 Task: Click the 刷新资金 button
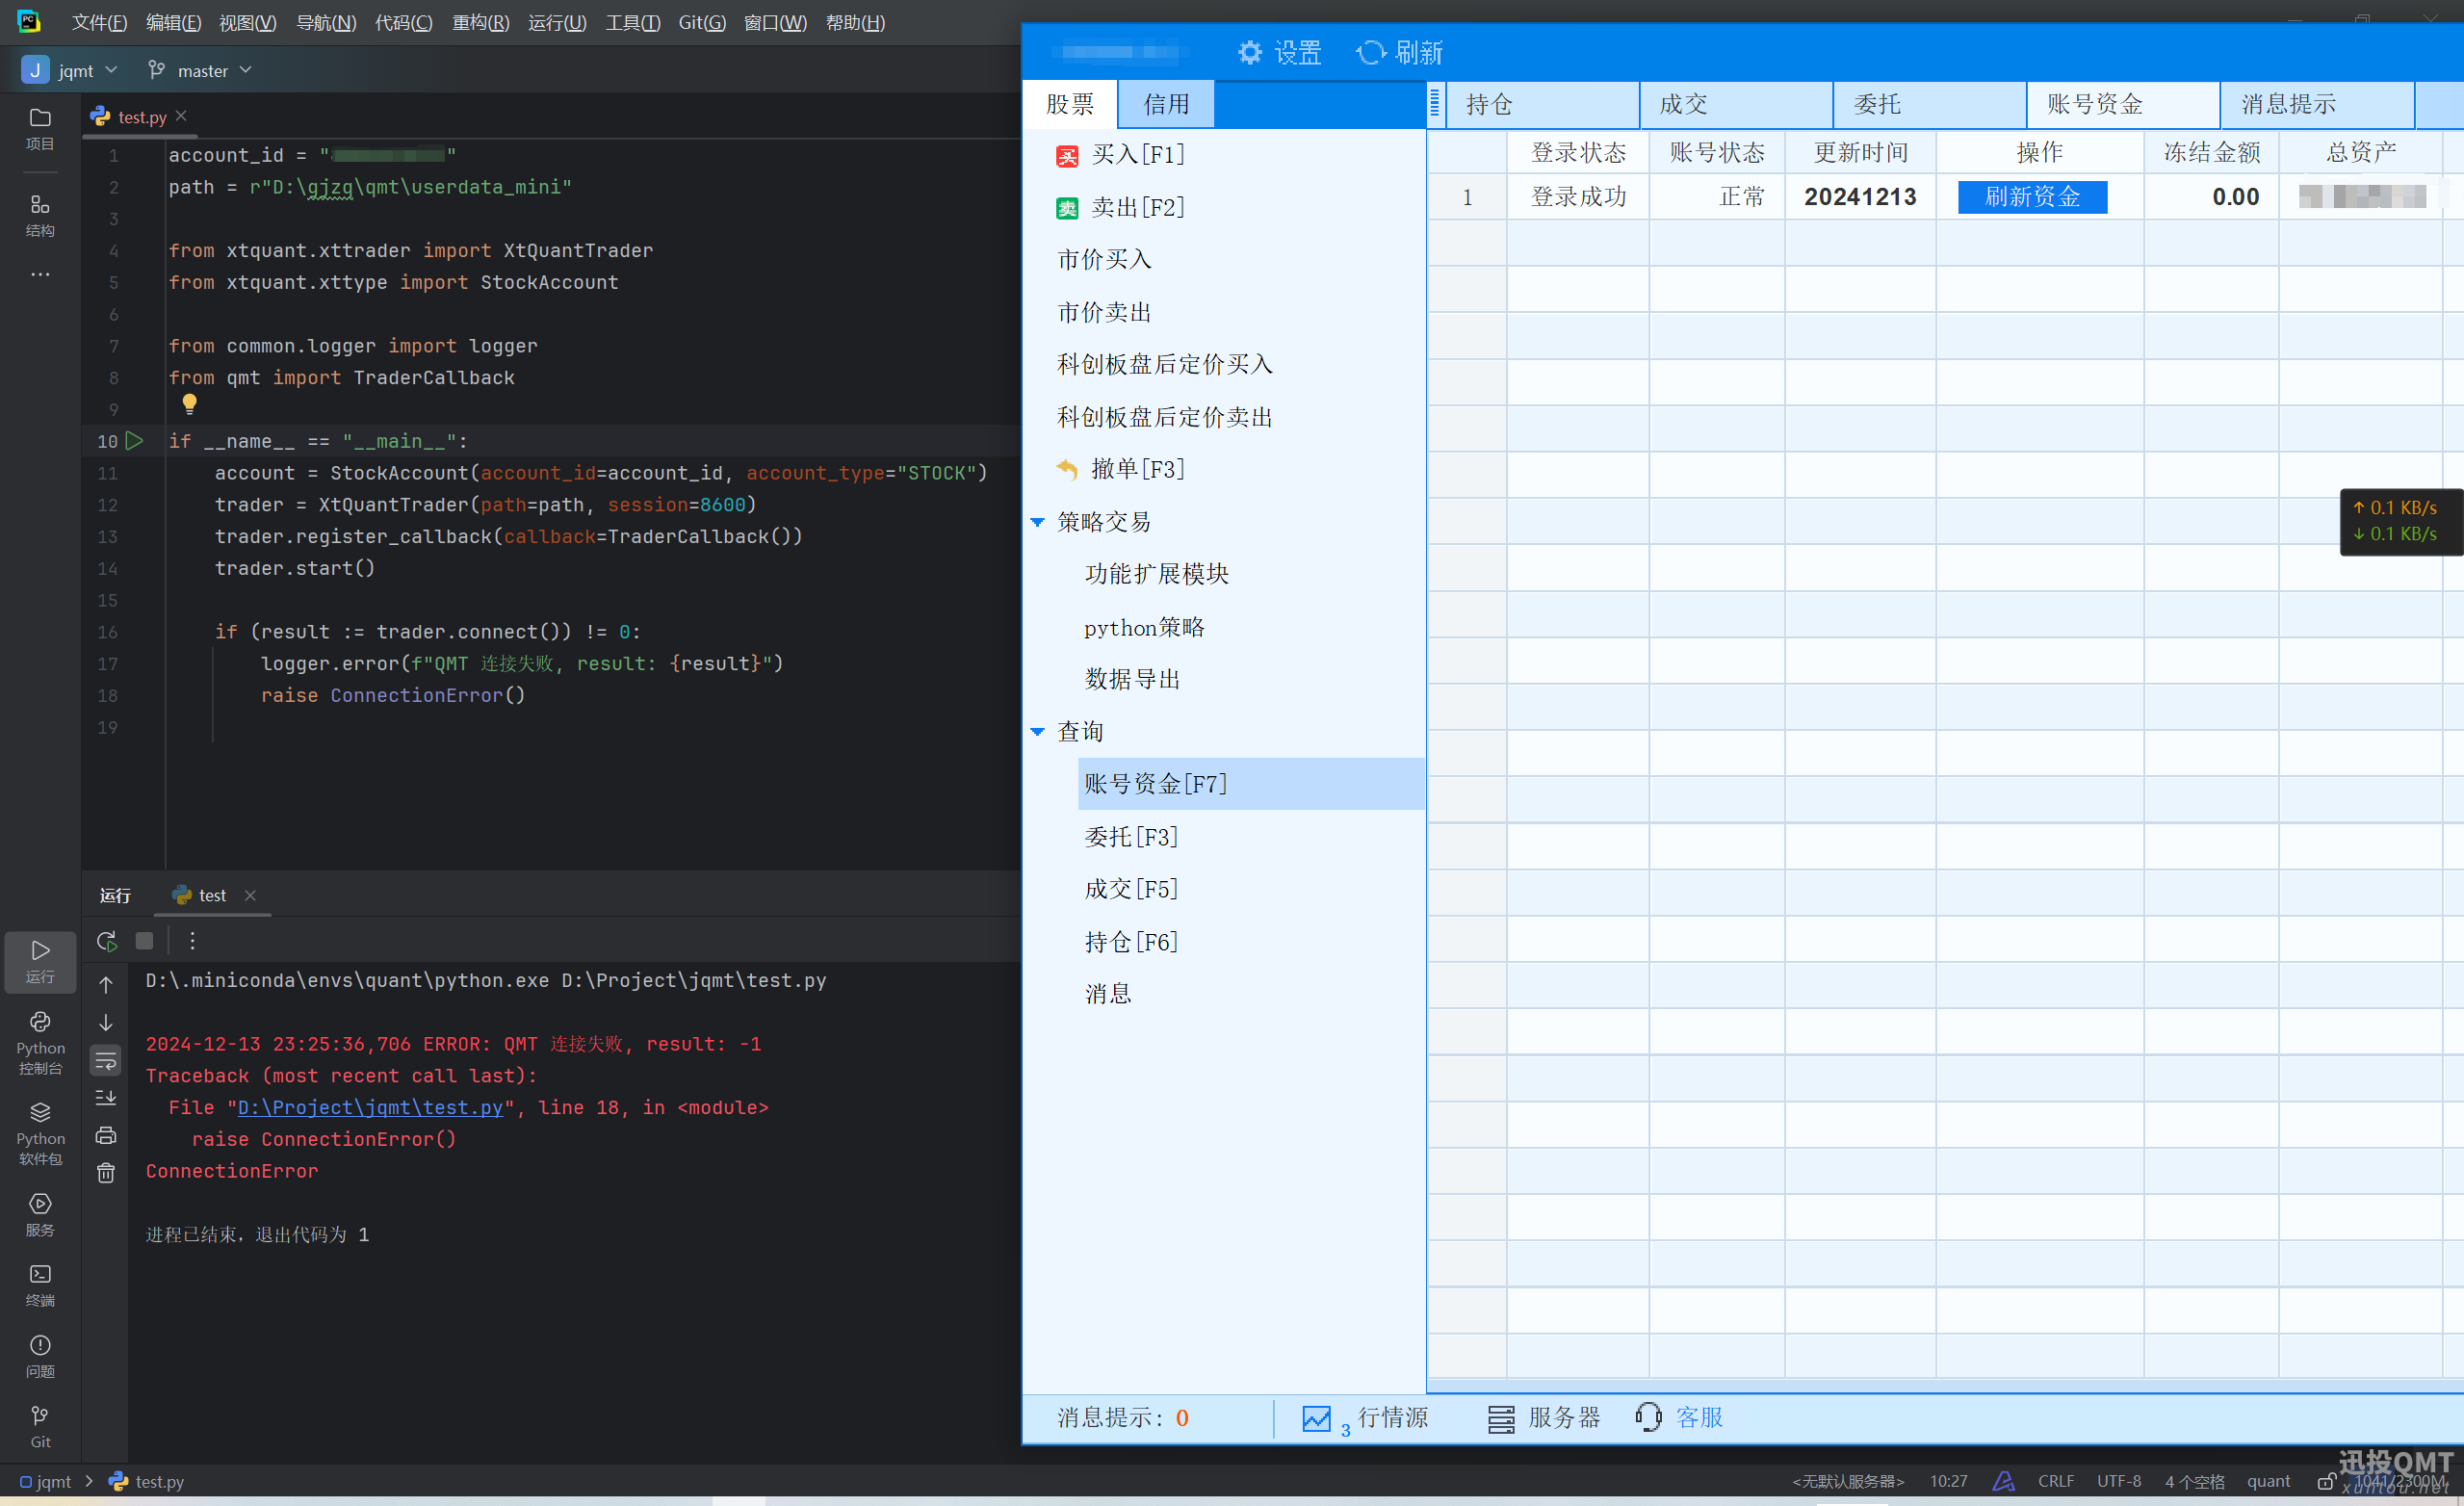click(x=2032, y=197)
